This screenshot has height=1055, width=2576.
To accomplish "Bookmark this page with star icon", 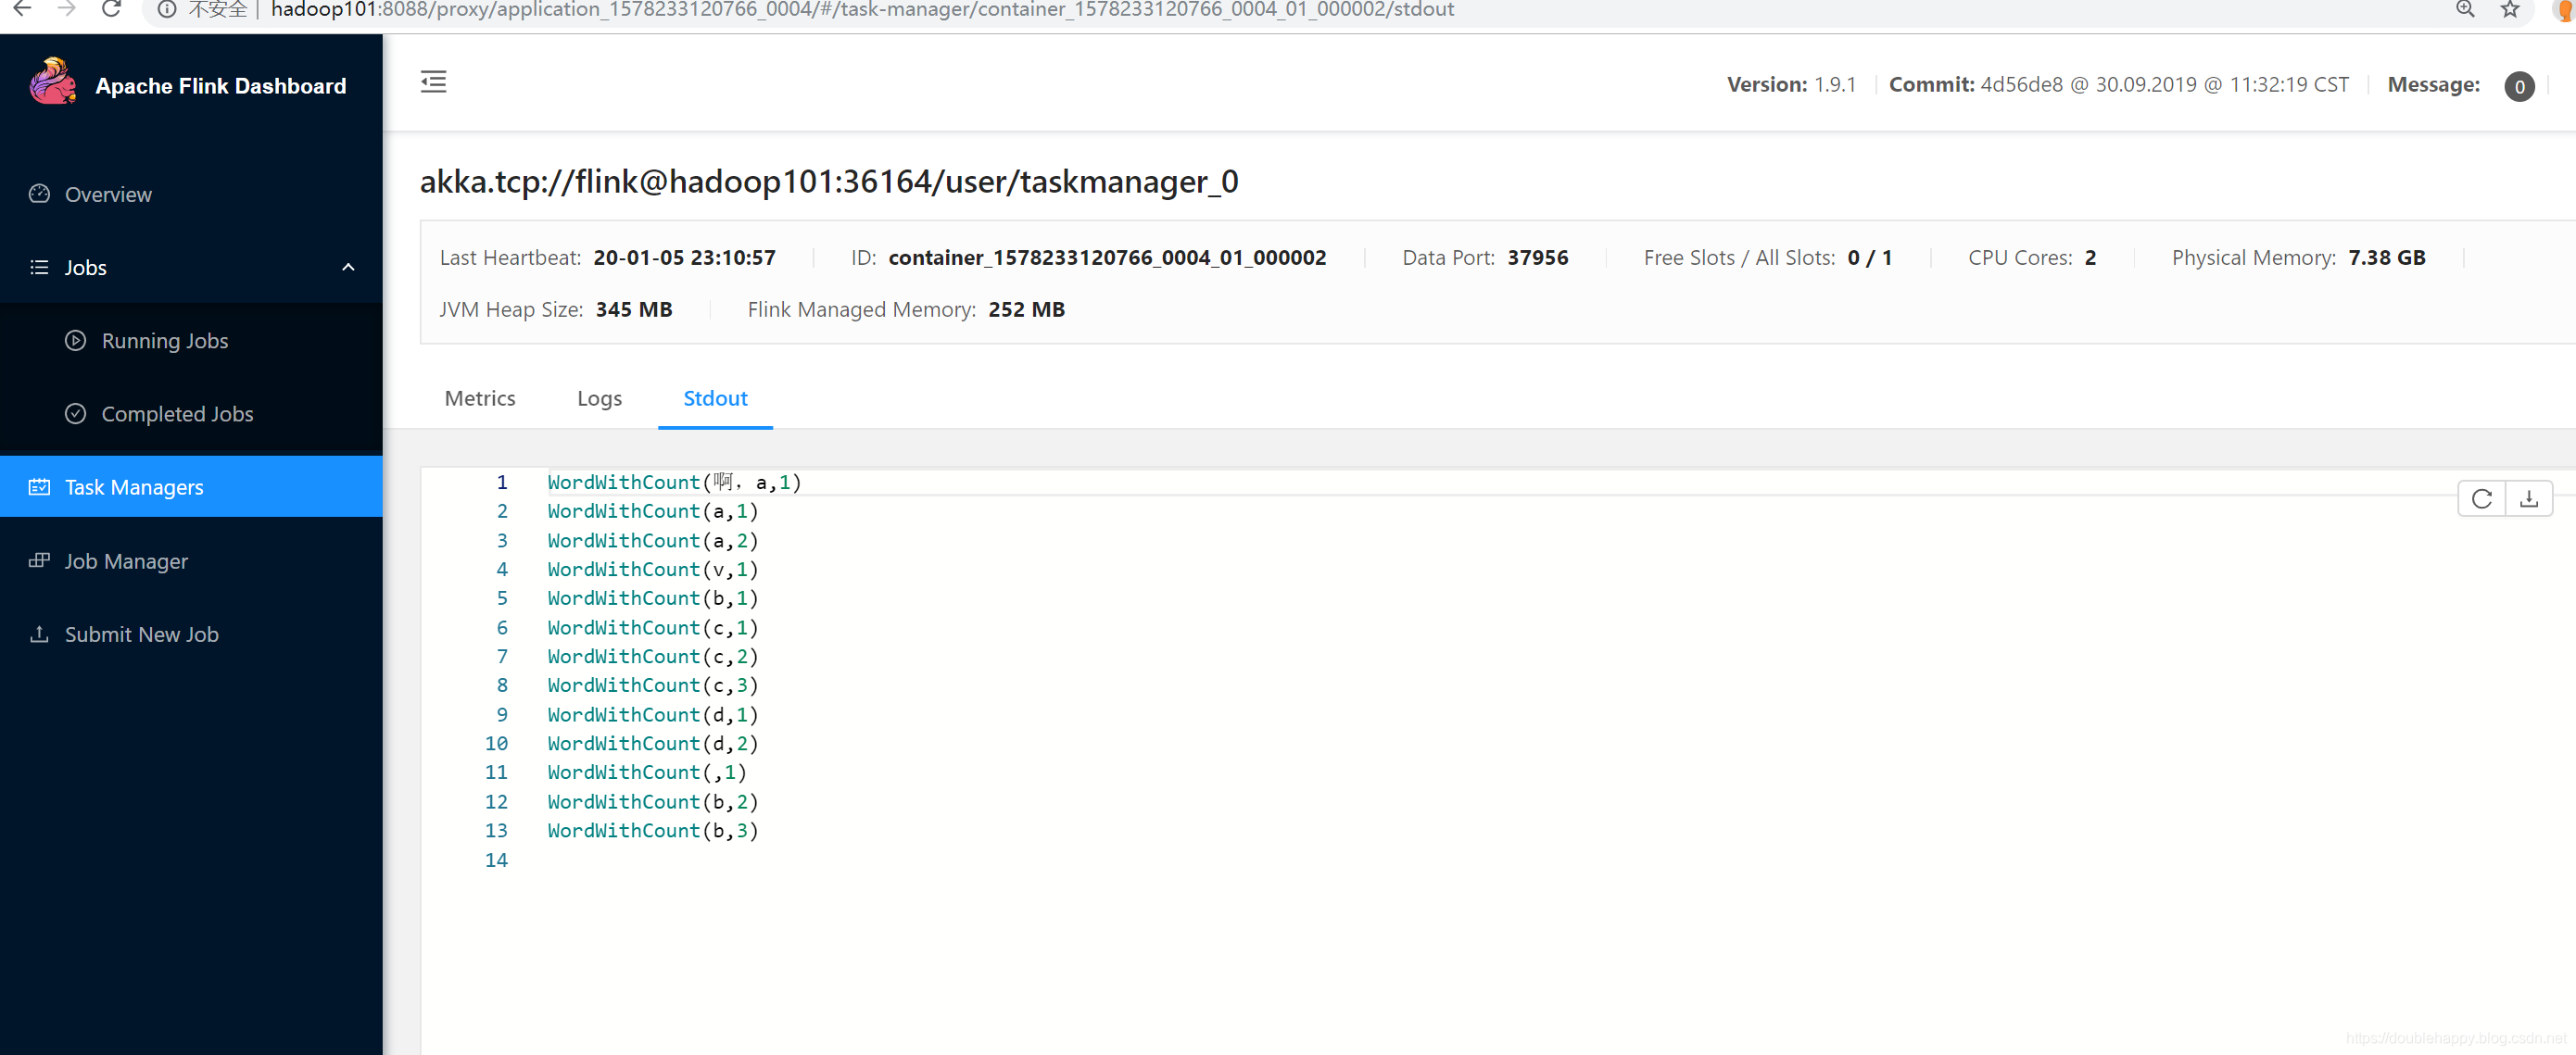I will (2510, 9).
